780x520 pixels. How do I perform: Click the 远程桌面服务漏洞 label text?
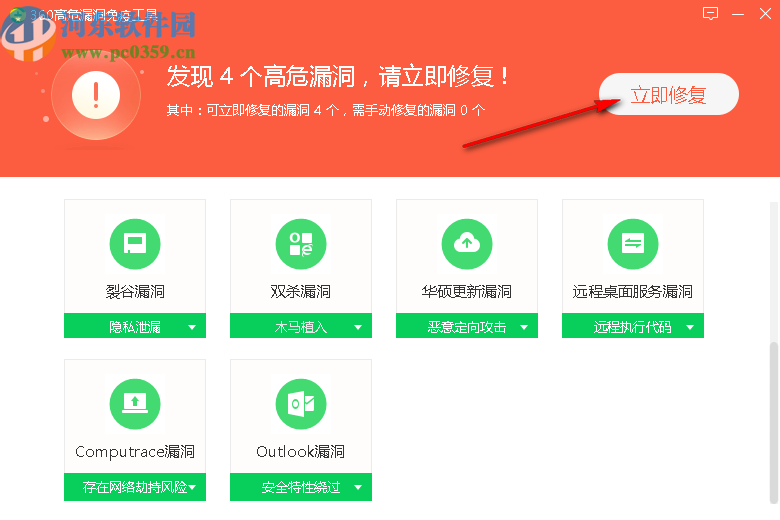point(632,291)
